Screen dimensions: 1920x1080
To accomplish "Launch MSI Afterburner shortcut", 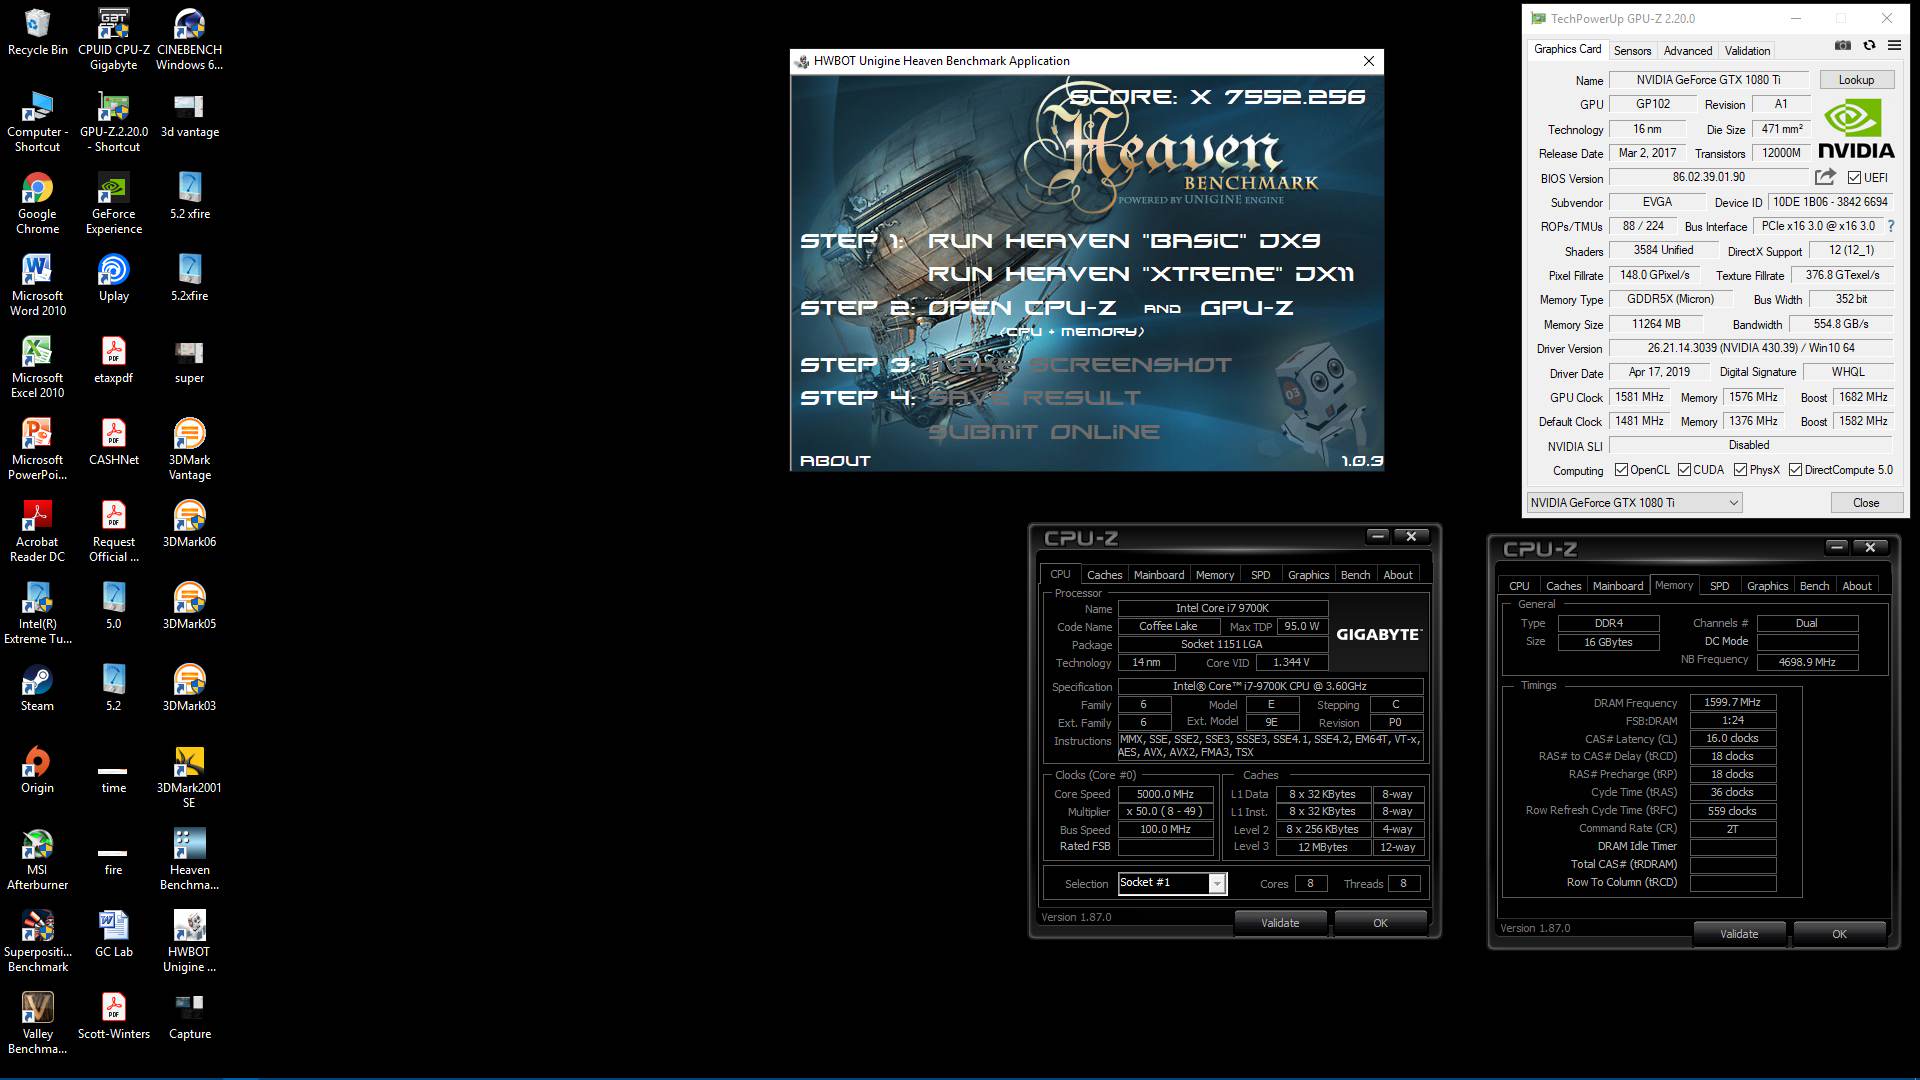I will pyautogui.click(x=37, y=860).
